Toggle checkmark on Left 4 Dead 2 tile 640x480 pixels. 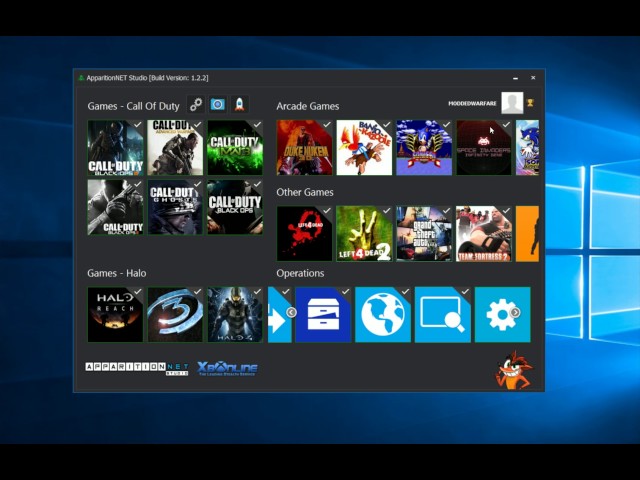click(x=387, y=211)
